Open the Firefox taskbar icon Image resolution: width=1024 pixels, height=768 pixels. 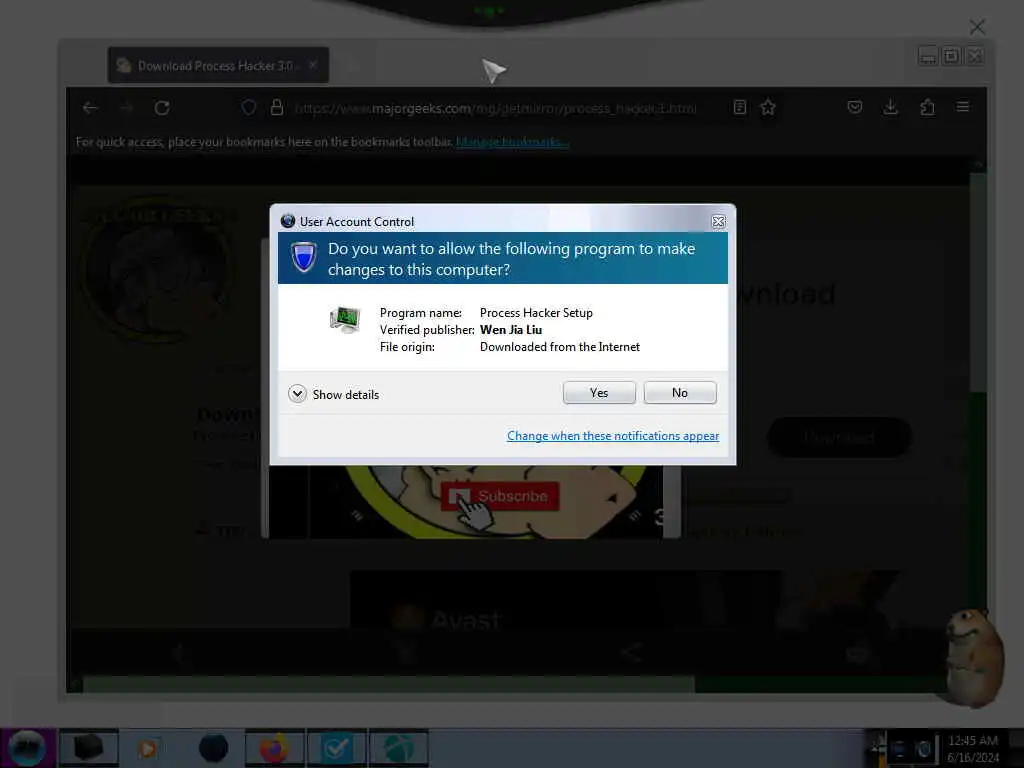point(274,748)
